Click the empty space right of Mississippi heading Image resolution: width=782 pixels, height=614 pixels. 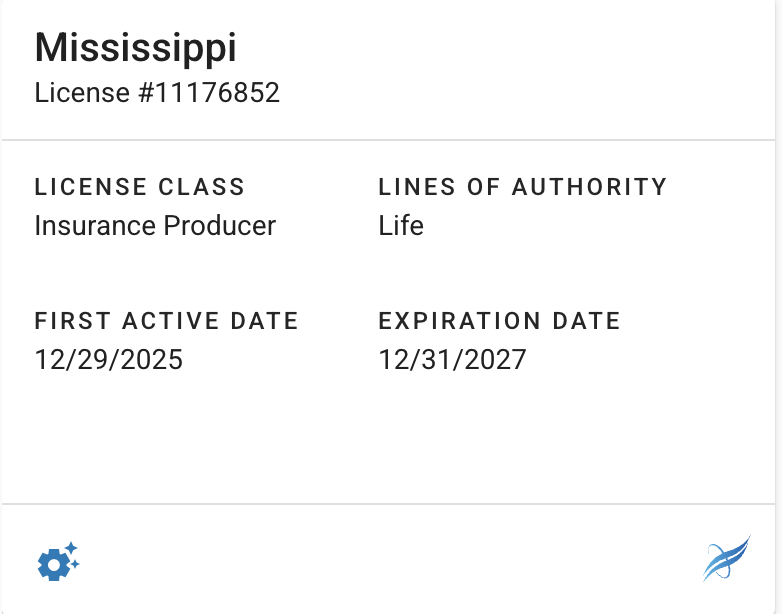point(500,48)
